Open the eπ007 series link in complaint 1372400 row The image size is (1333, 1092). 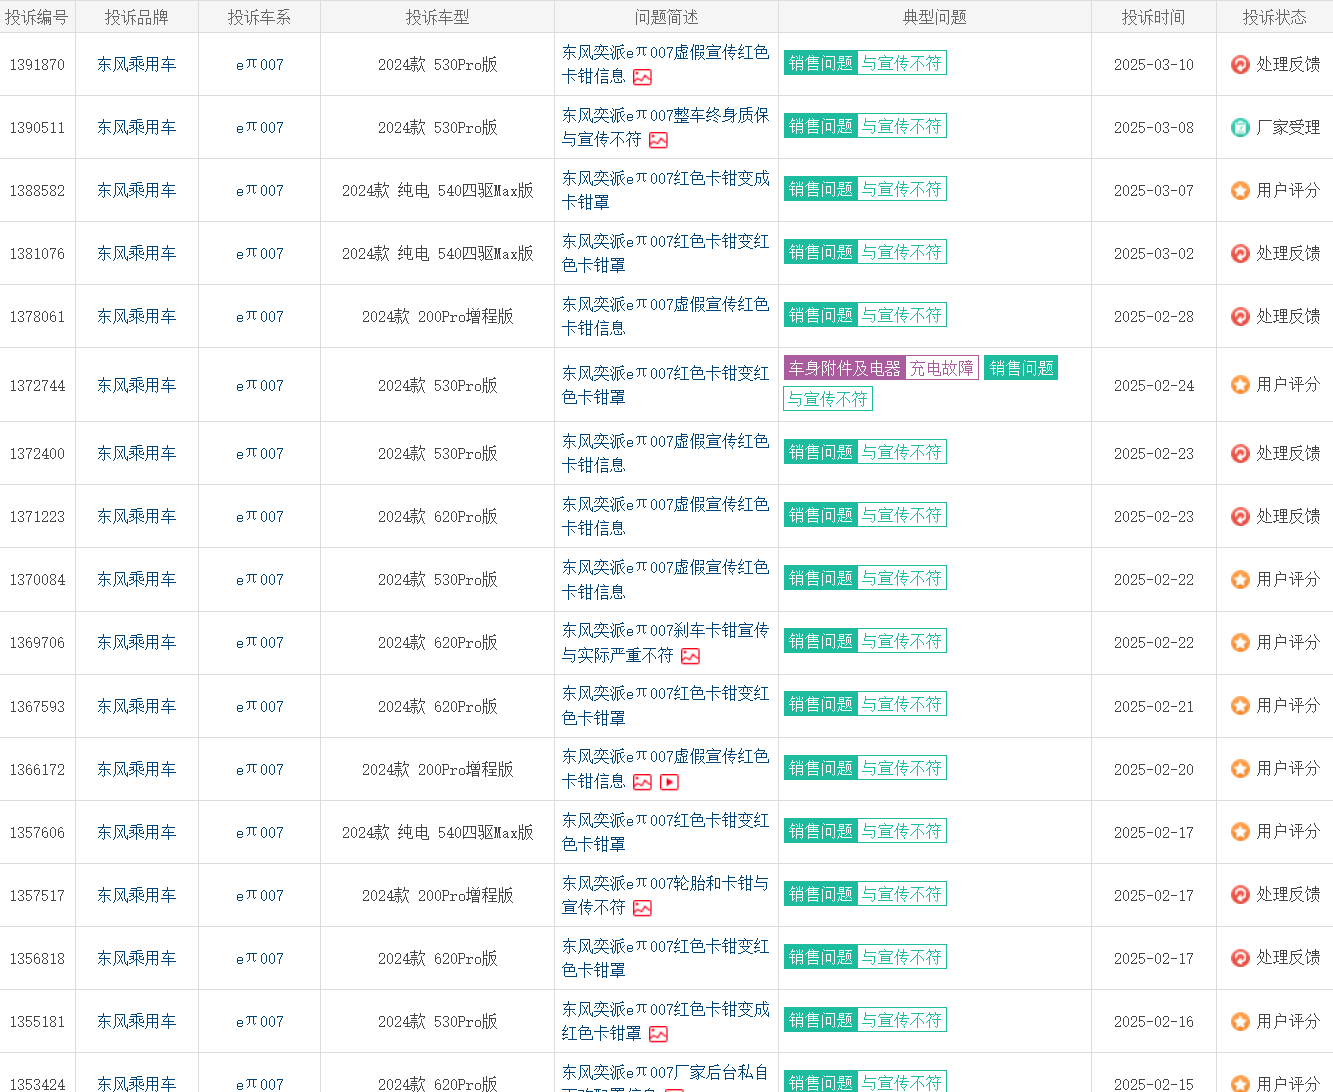click(258, 453)
